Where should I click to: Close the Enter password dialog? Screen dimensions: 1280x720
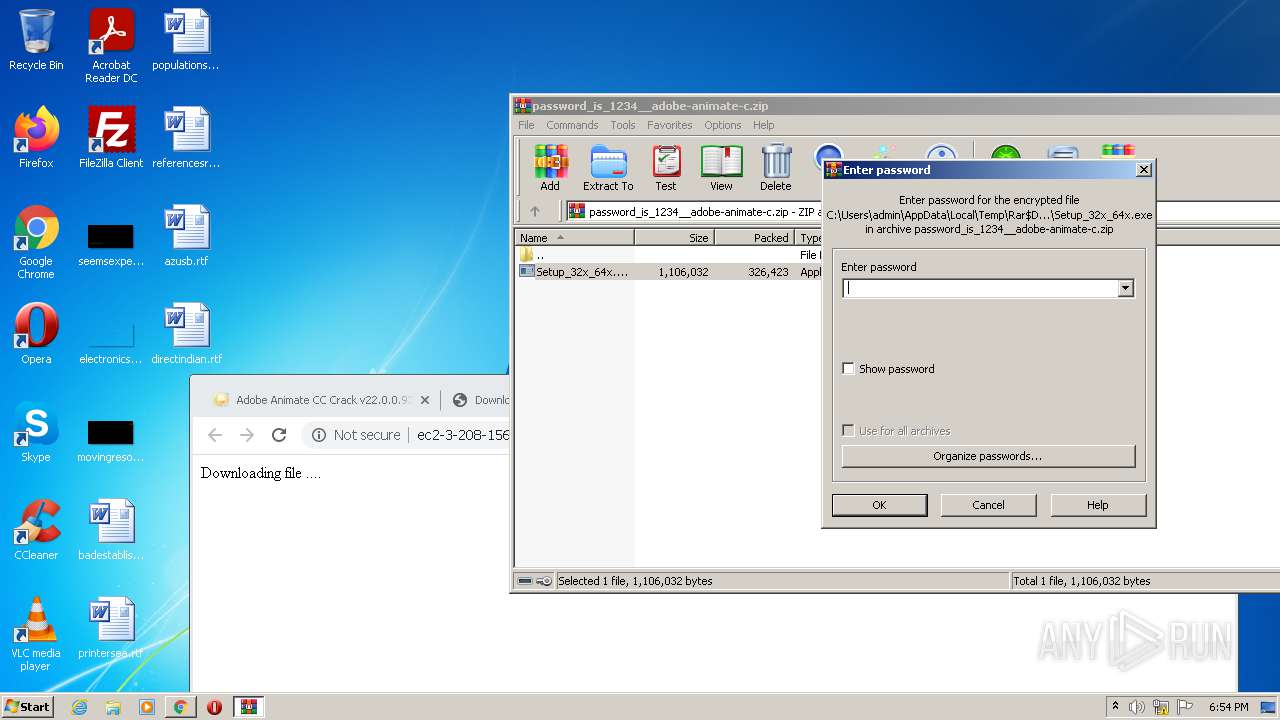(x=1144, y=170)
